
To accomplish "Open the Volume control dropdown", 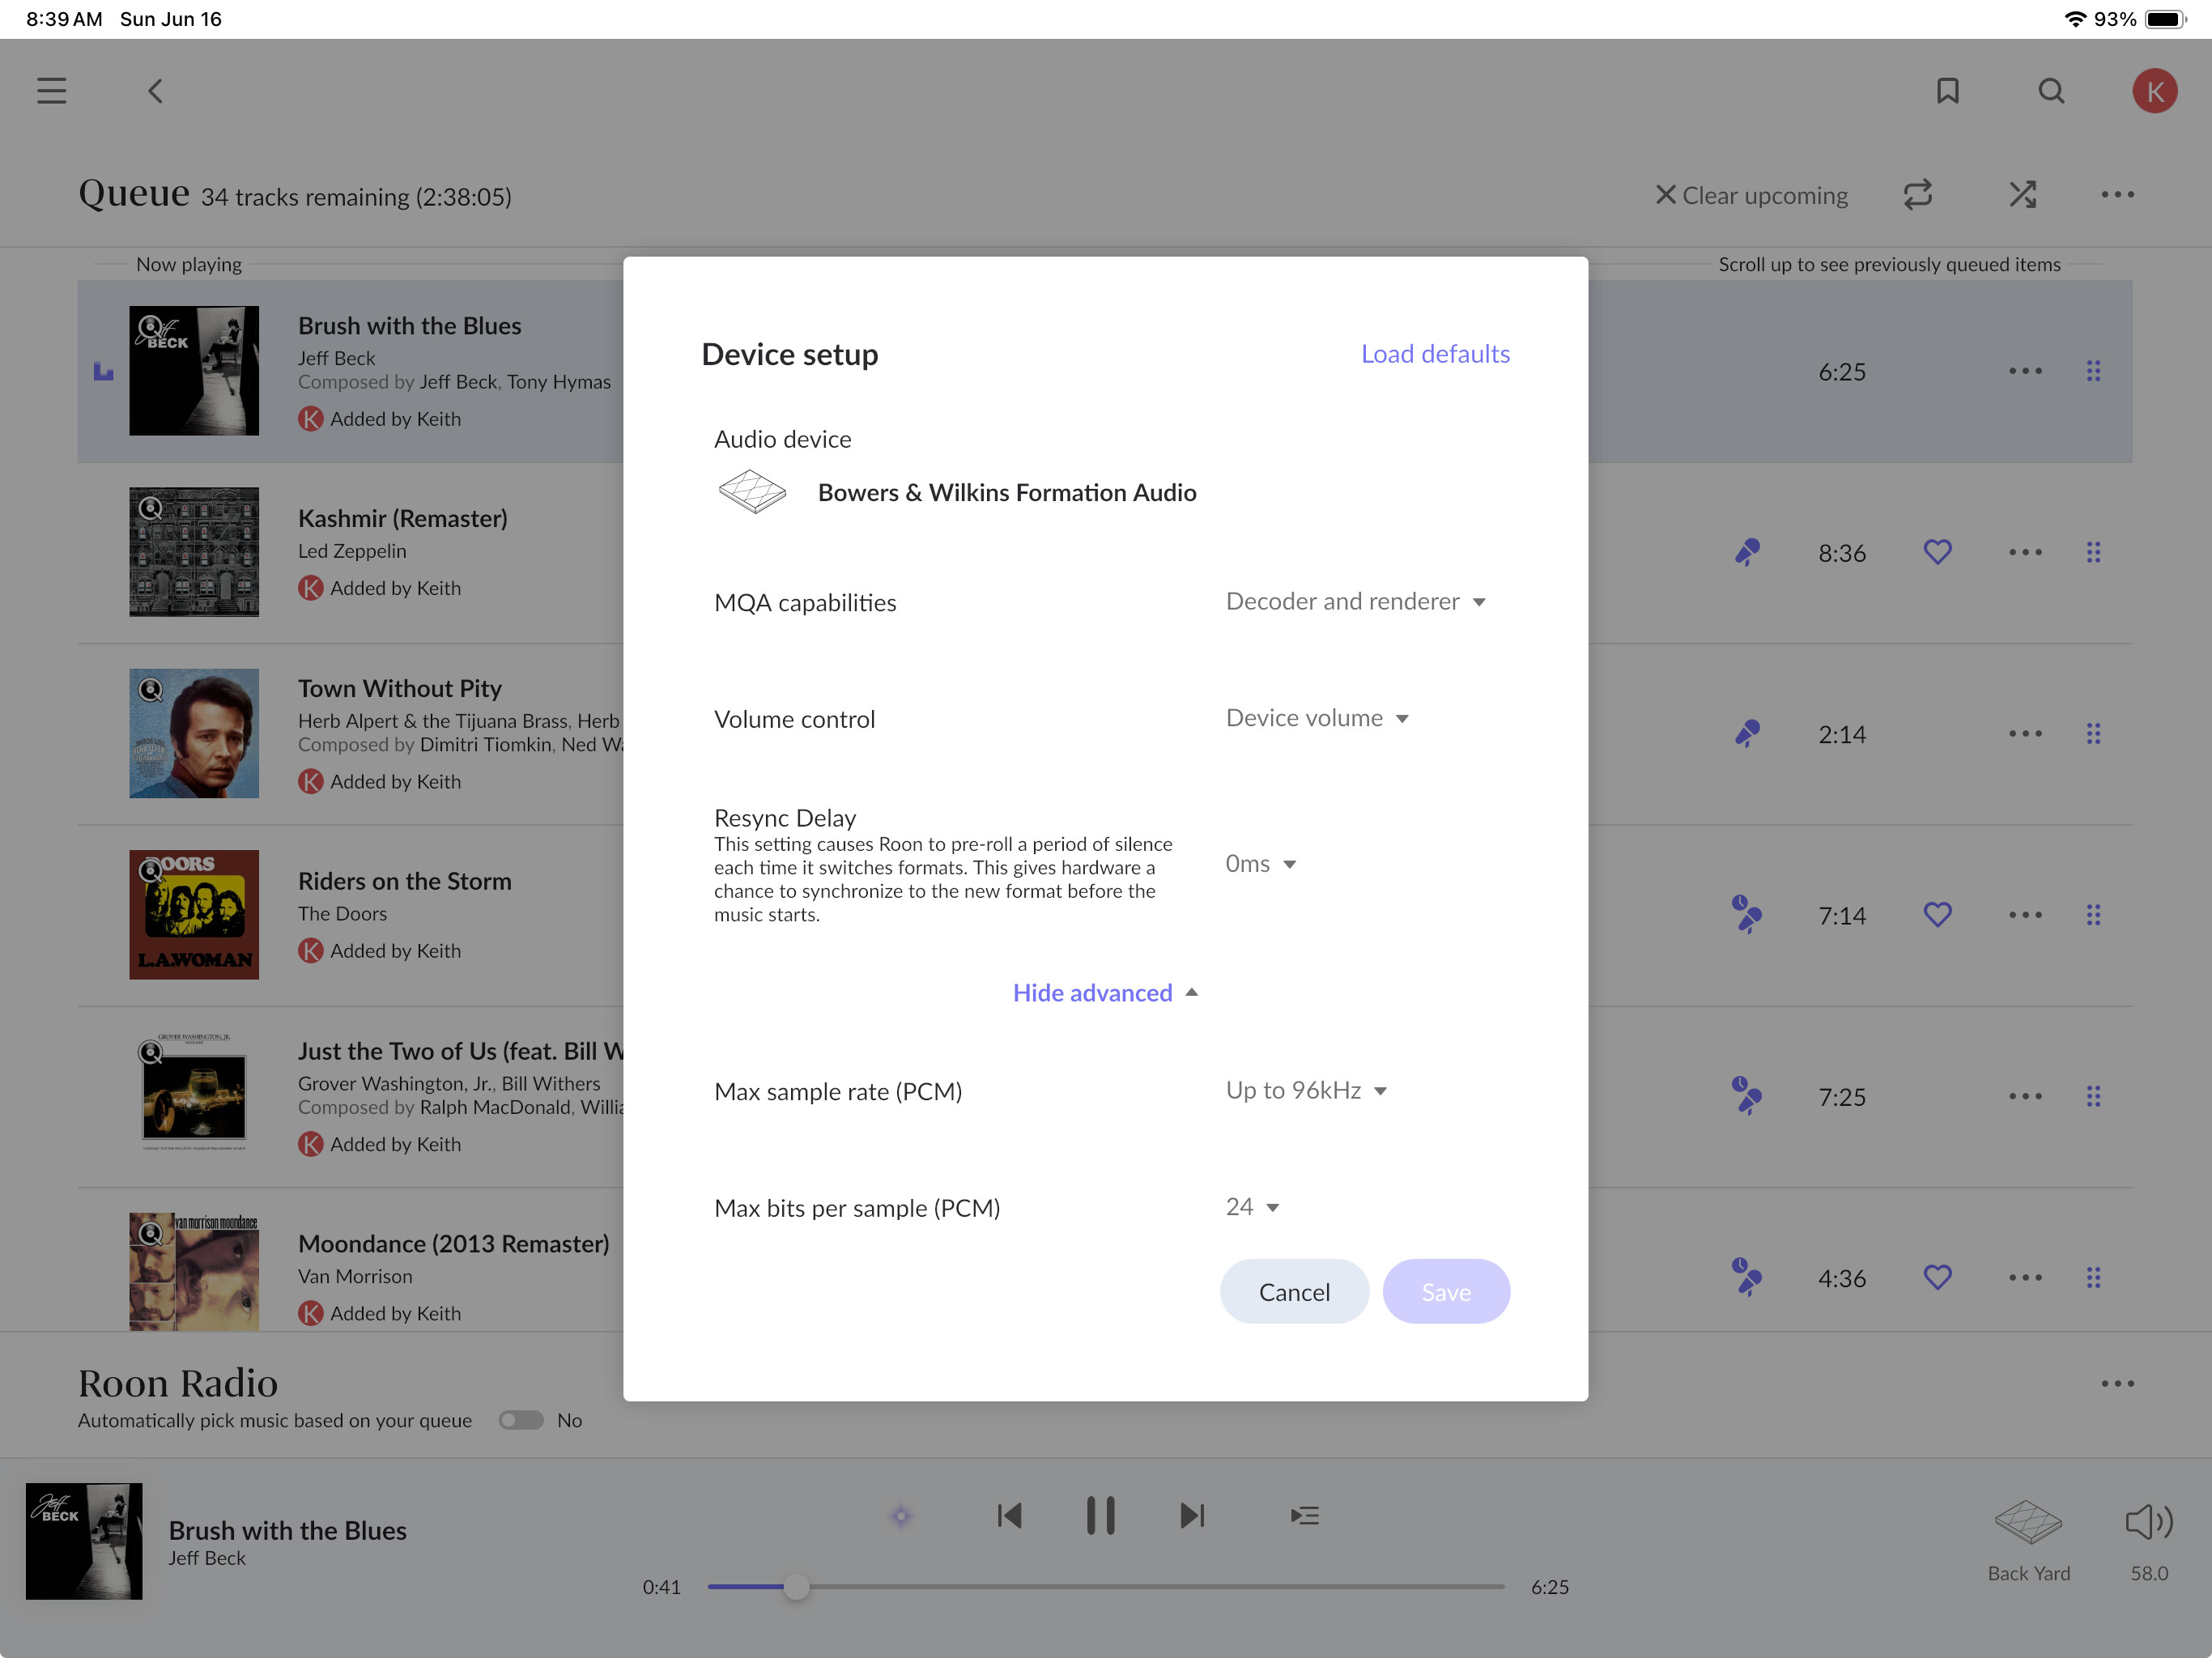I will 1317,718.
